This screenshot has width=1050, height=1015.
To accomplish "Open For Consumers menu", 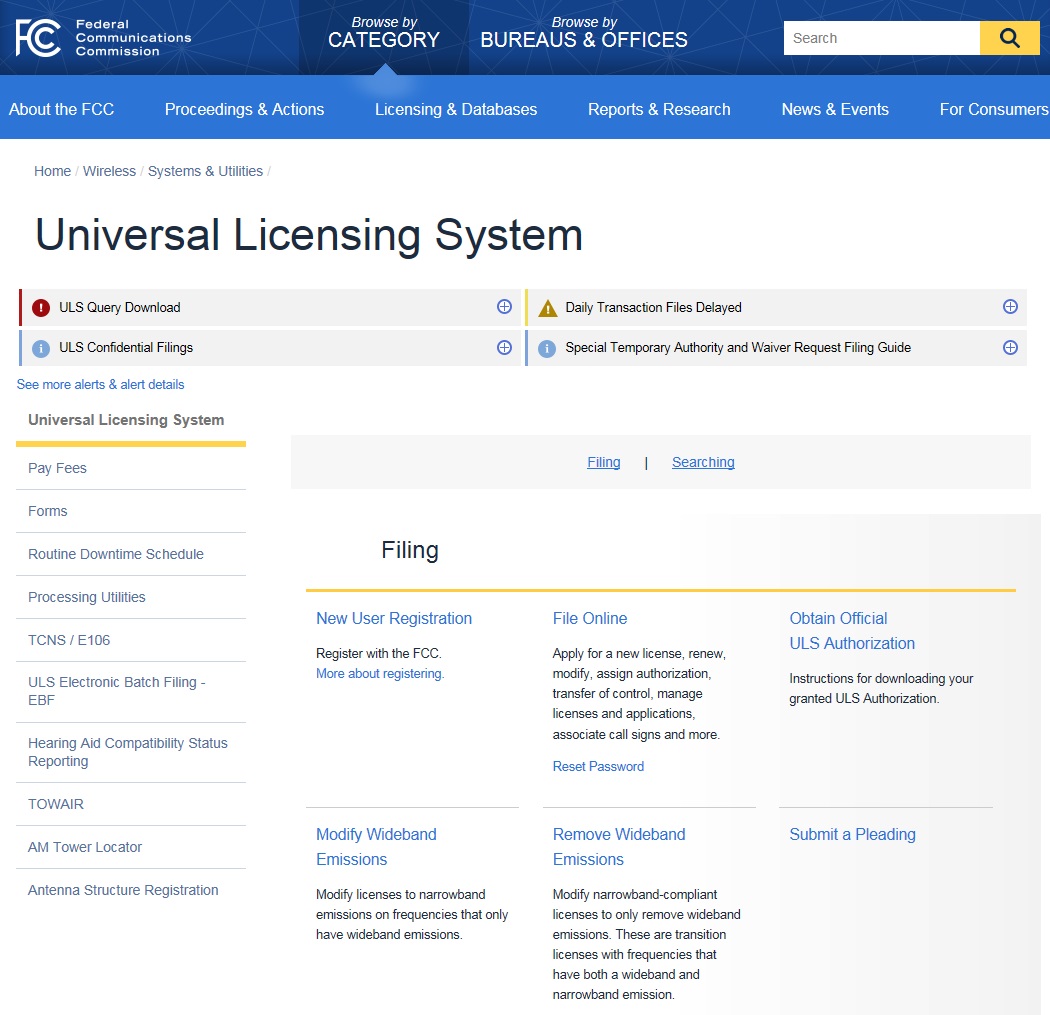I will 994,109.
